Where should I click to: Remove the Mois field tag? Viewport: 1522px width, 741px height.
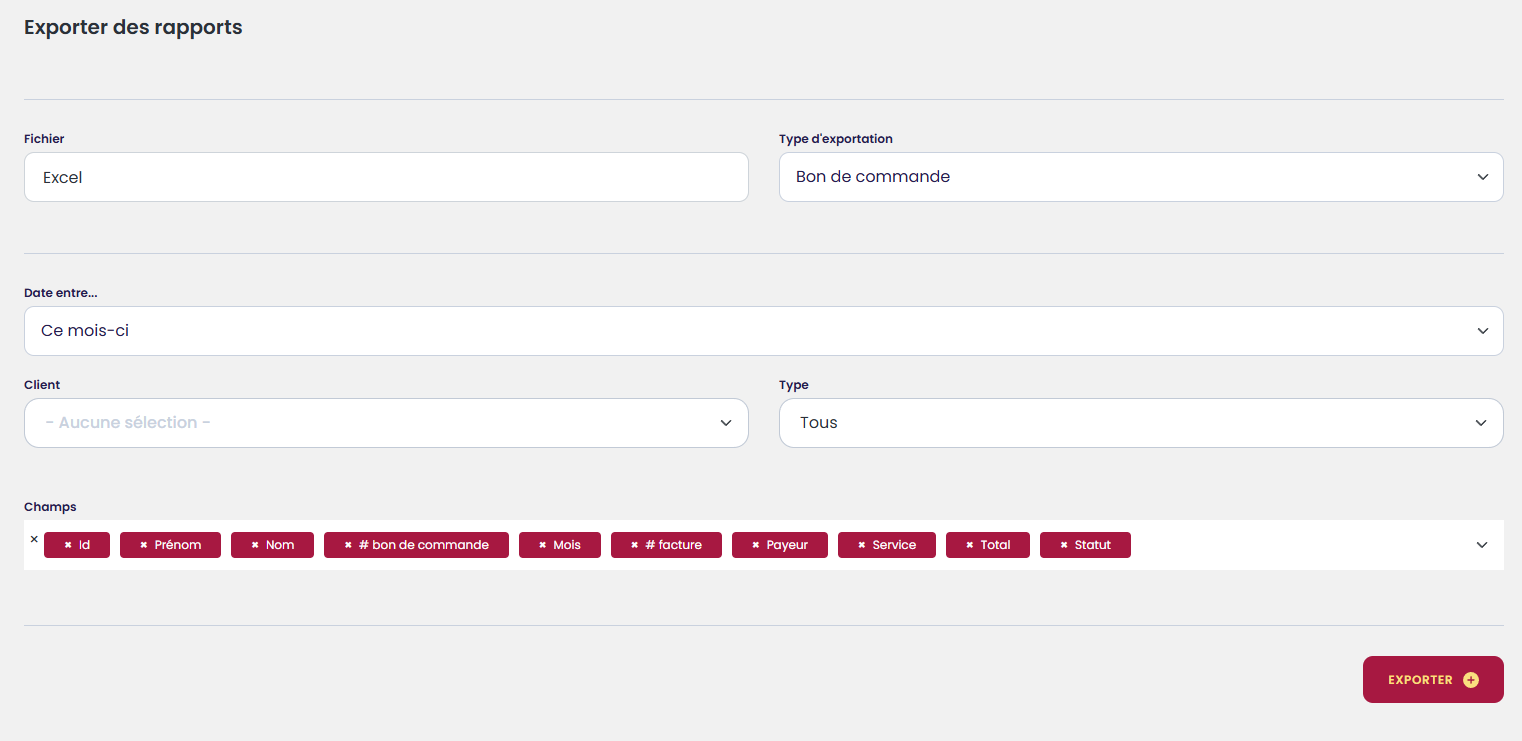pyautogui.click(x=543, y=545)
